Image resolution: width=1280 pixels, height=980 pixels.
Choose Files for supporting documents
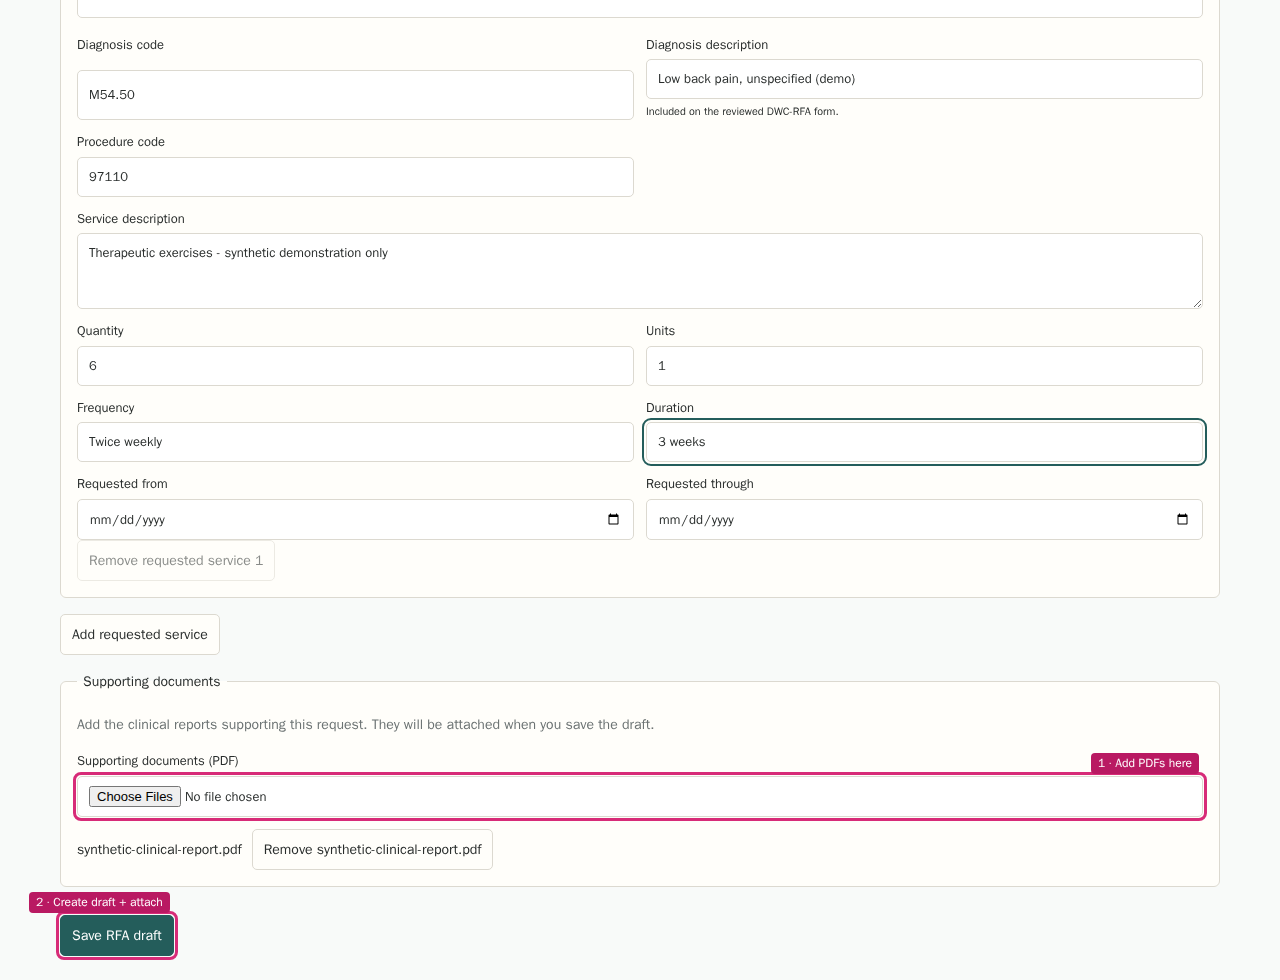(x=135, y=797)
